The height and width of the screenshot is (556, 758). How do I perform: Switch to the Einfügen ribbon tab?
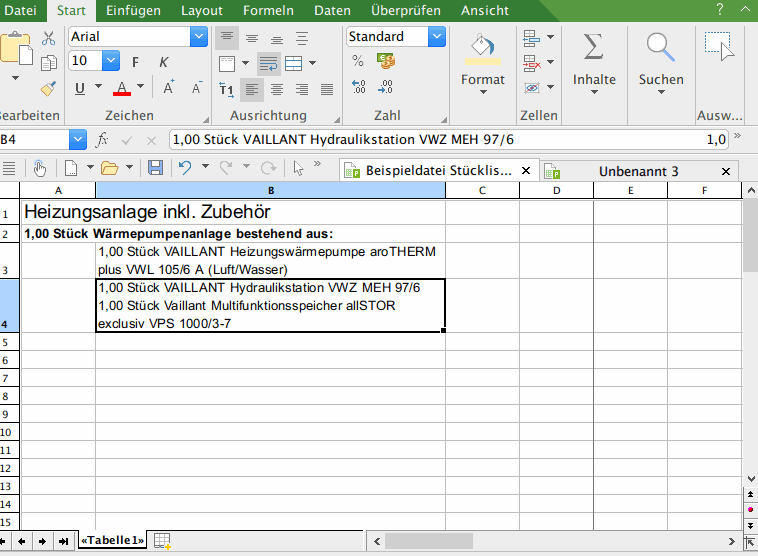(x=133, y=10)
